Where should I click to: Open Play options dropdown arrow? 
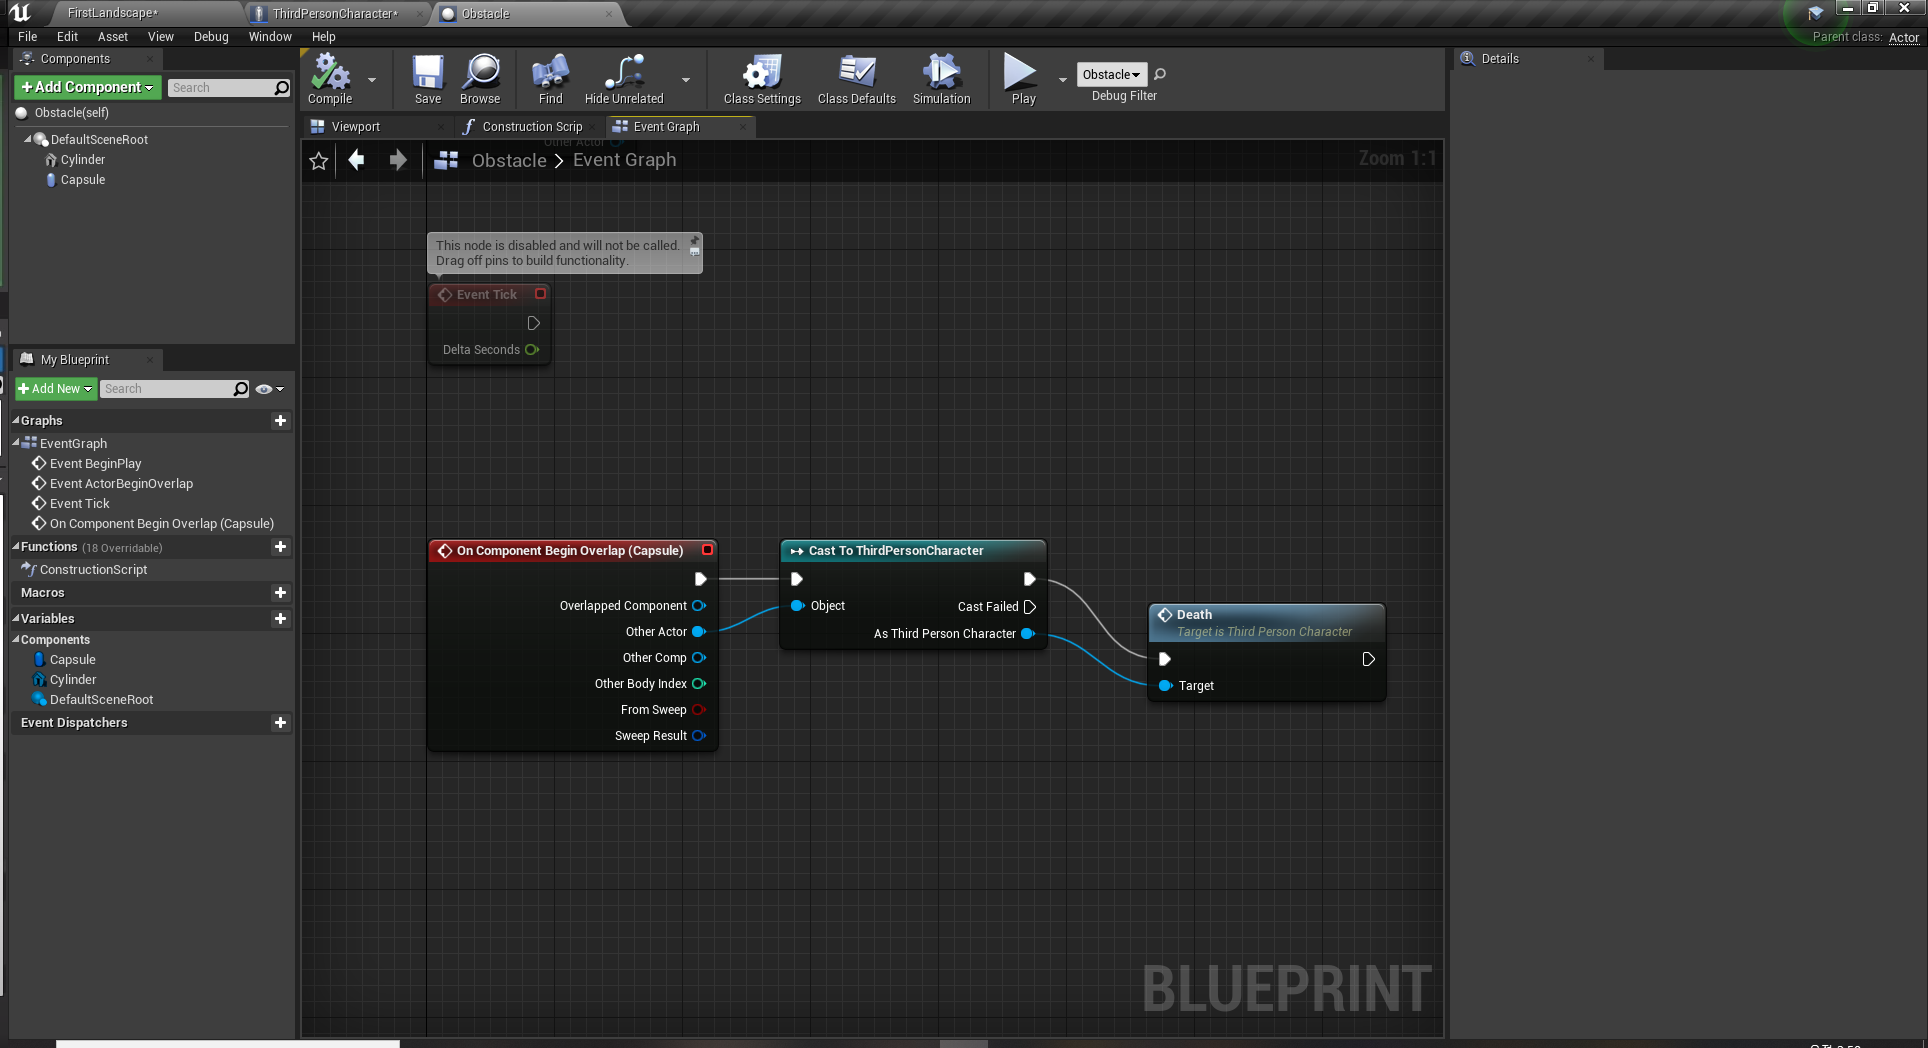click(x=1062, y=80)
